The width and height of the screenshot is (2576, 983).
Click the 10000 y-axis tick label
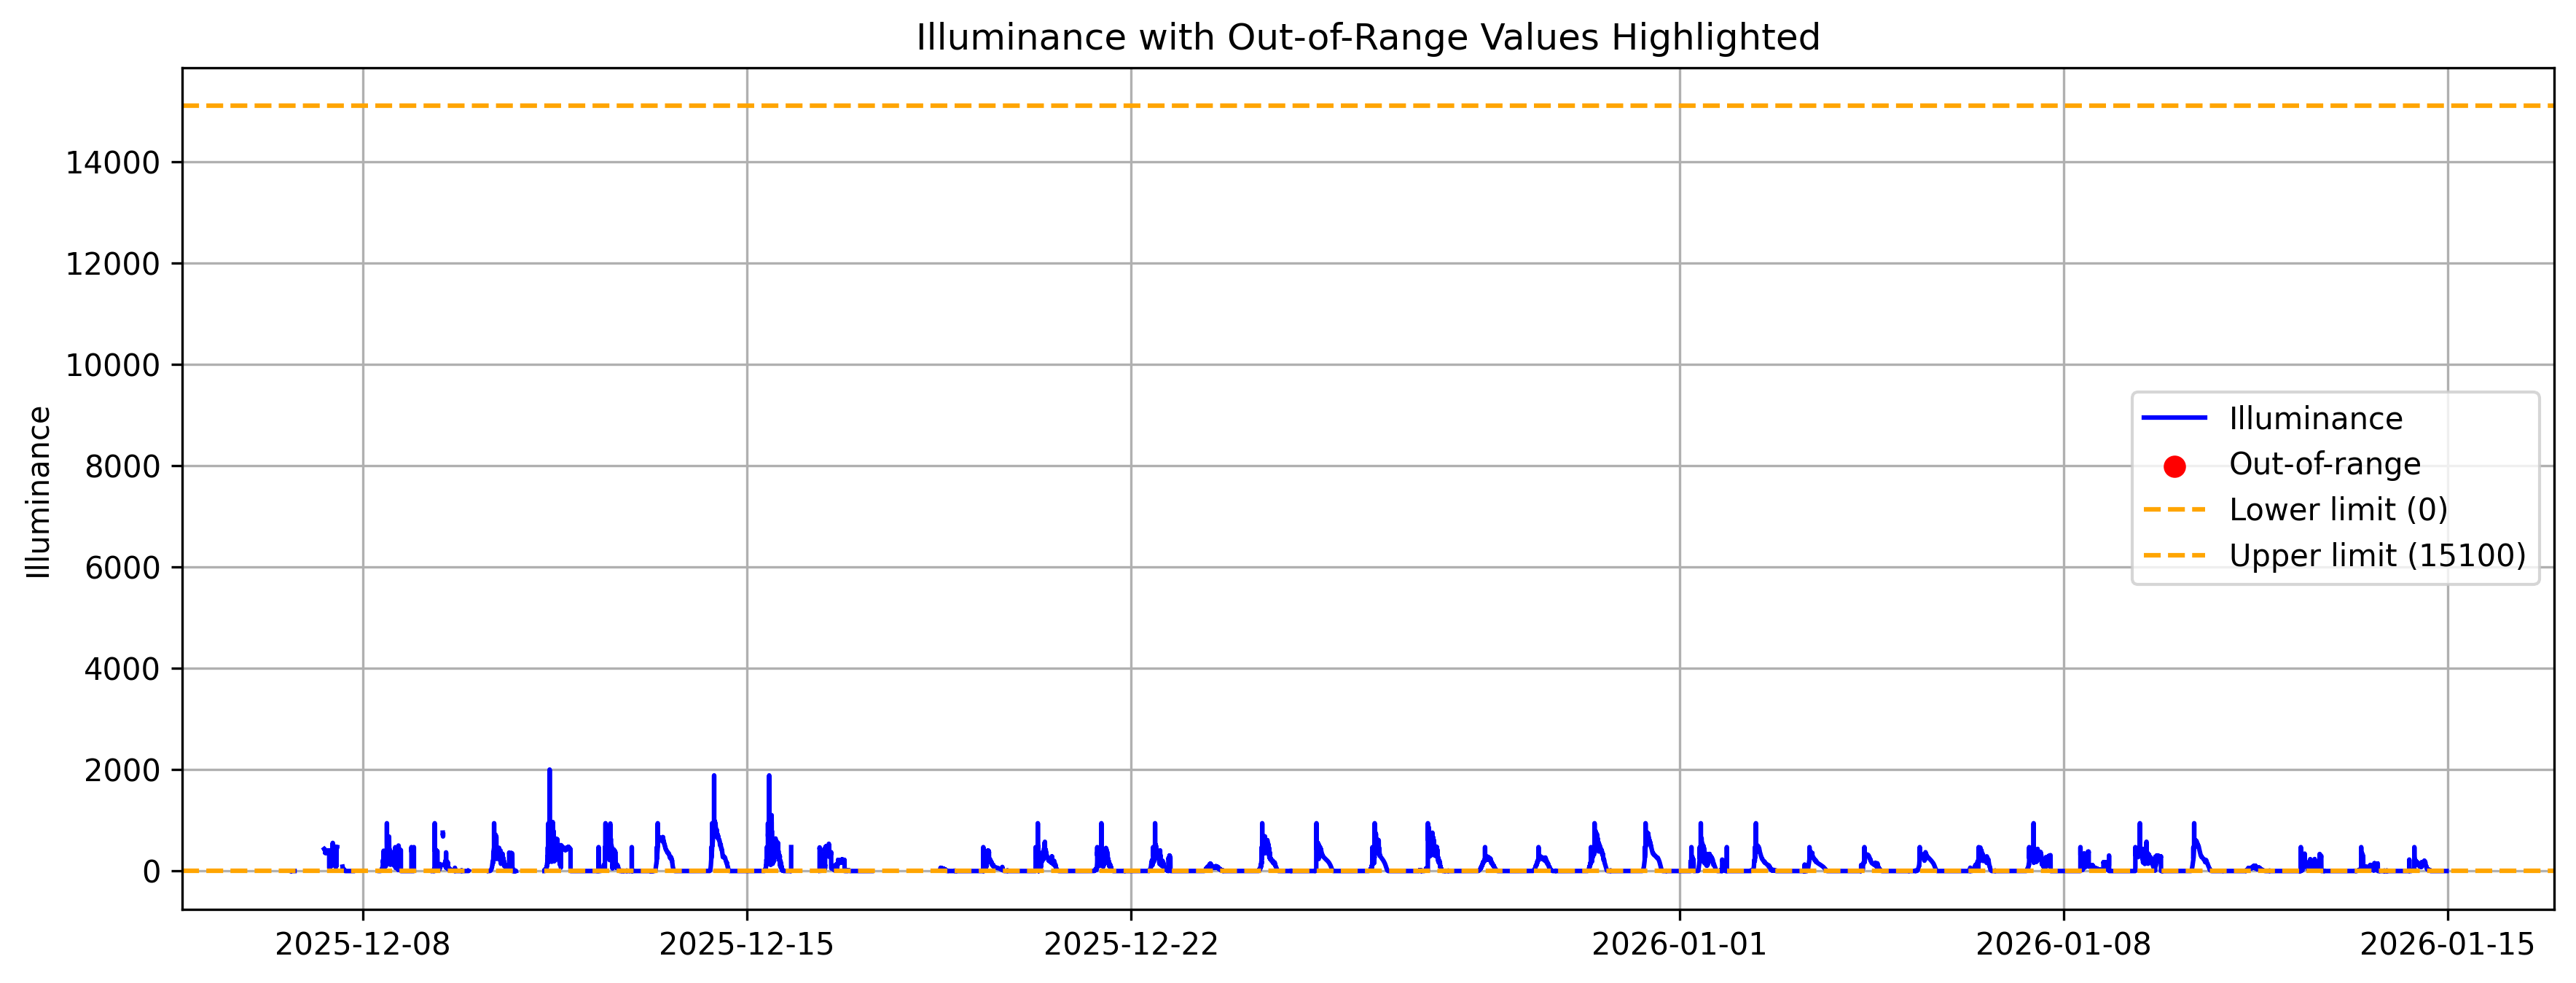coord(112,366)
